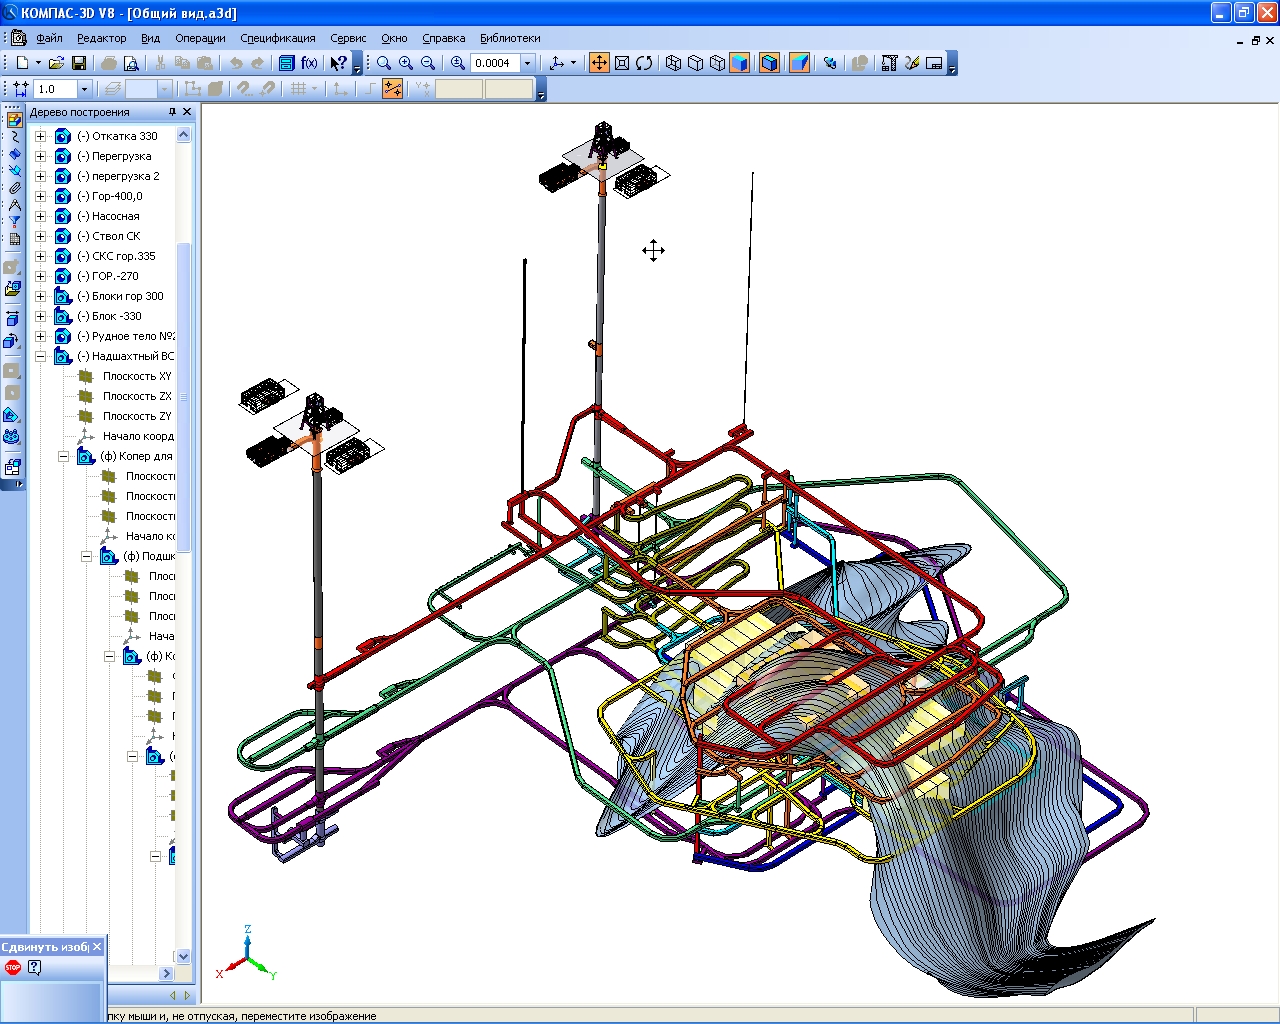Toggle the editing mode button atop the sidebar
Screen dimensions: 1280x1024
pos(14,119)
